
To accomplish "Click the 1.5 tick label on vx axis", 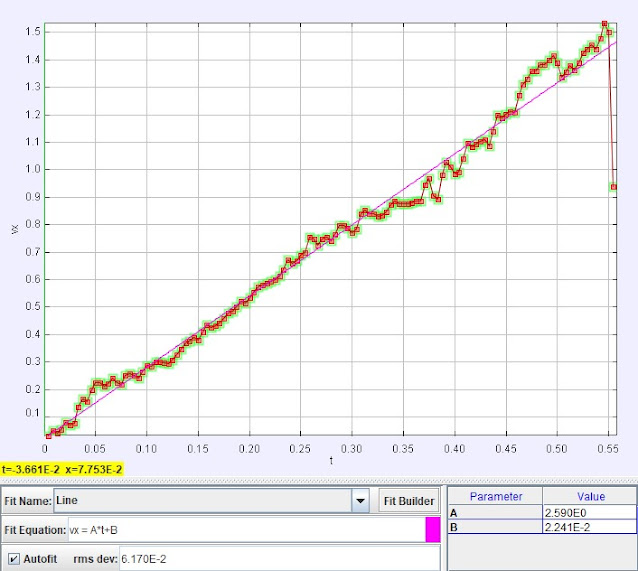I will (33, 32).
